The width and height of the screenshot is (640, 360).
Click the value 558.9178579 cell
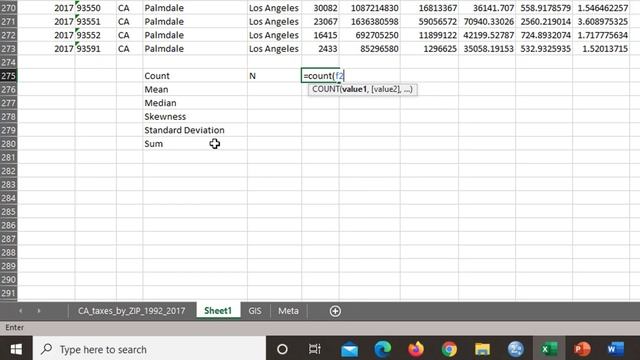[x=544, y=8]
